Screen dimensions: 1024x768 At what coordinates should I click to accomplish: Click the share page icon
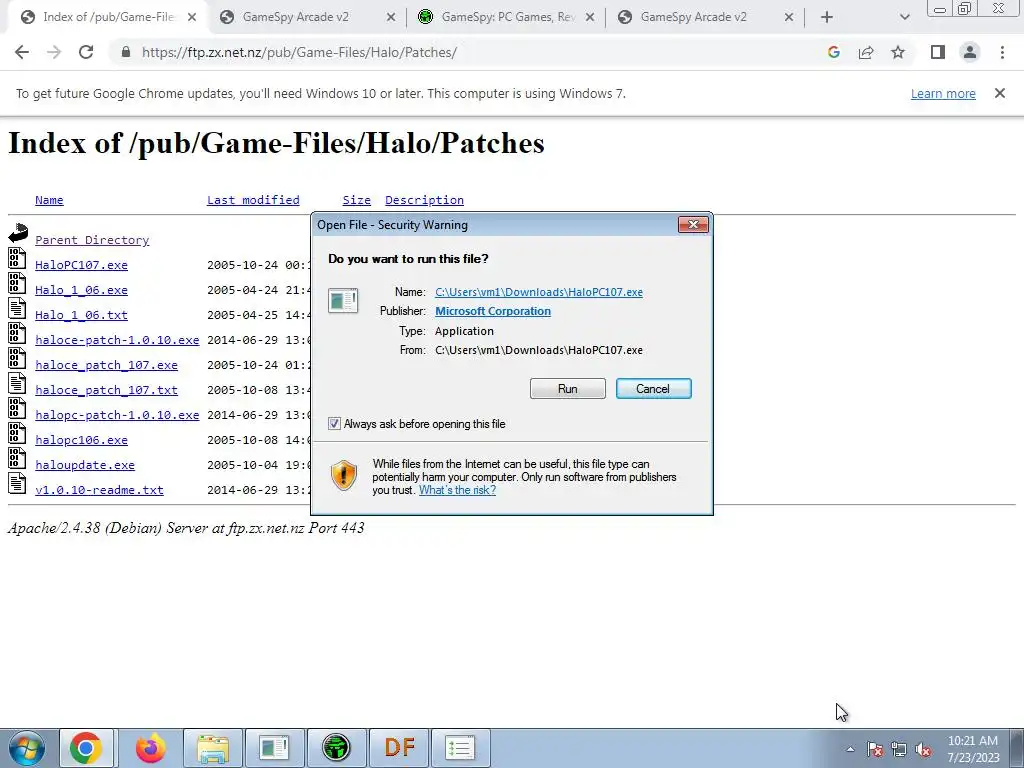pyautogui.click(x=866, y=52)
